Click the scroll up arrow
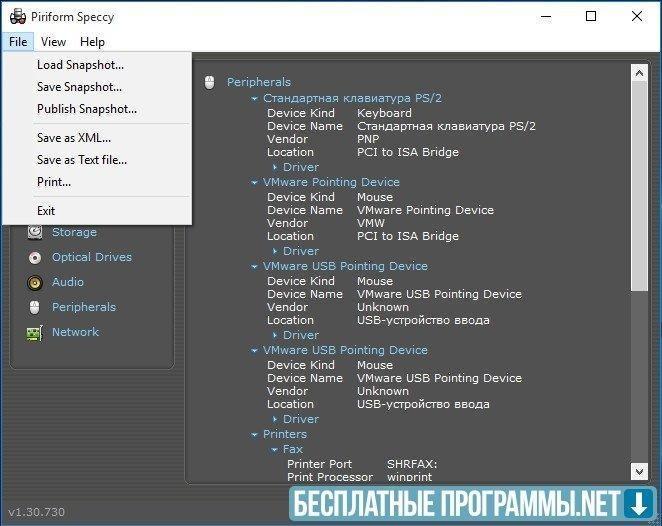Screen dimensions: 662x526 click(639, 73)
